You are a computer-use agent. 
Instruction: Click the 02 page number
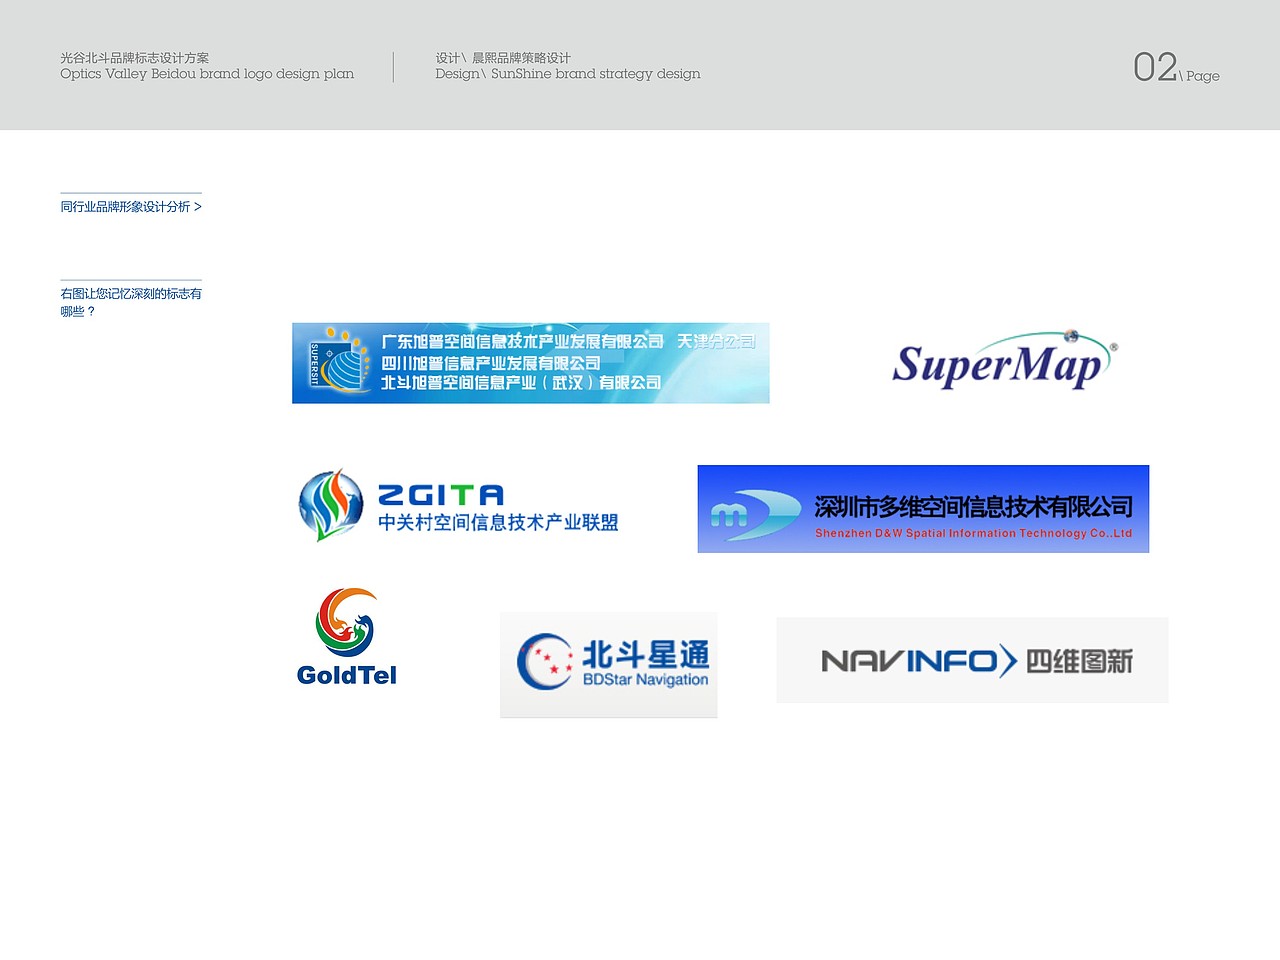pyautogui.click(x=1155, y=68)
